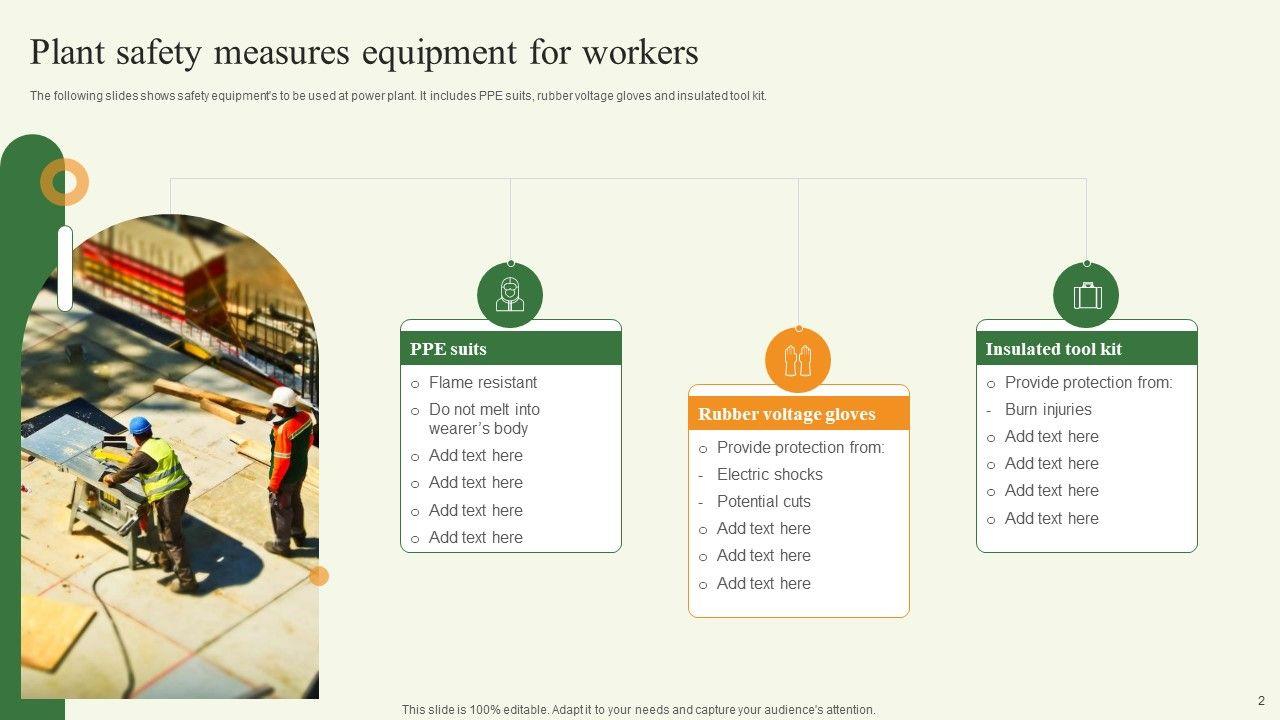Select the slide title about plant safety measures
Viewport: 1280px width, 720px height.
click(364, 52)
